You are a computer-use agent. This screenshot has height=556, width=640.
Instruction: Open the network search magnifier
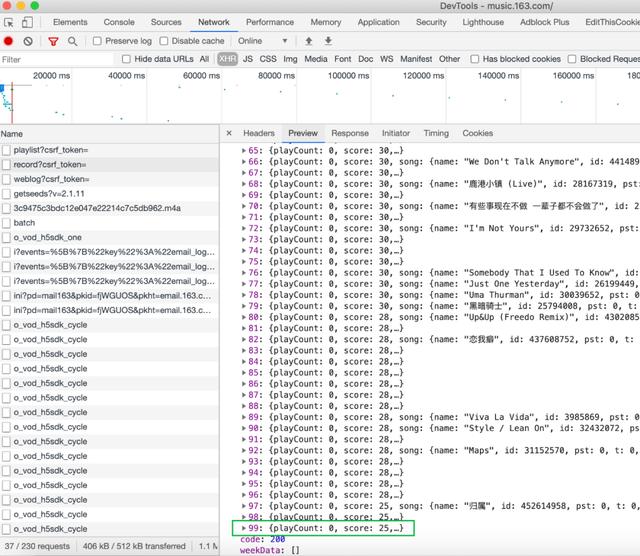72,41
